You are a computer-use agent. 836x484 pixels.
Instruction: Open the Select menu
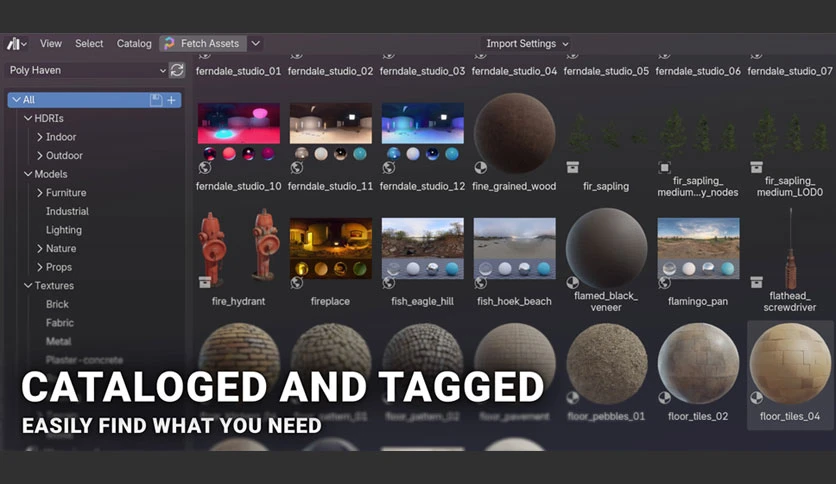click(x=89, y=44)
